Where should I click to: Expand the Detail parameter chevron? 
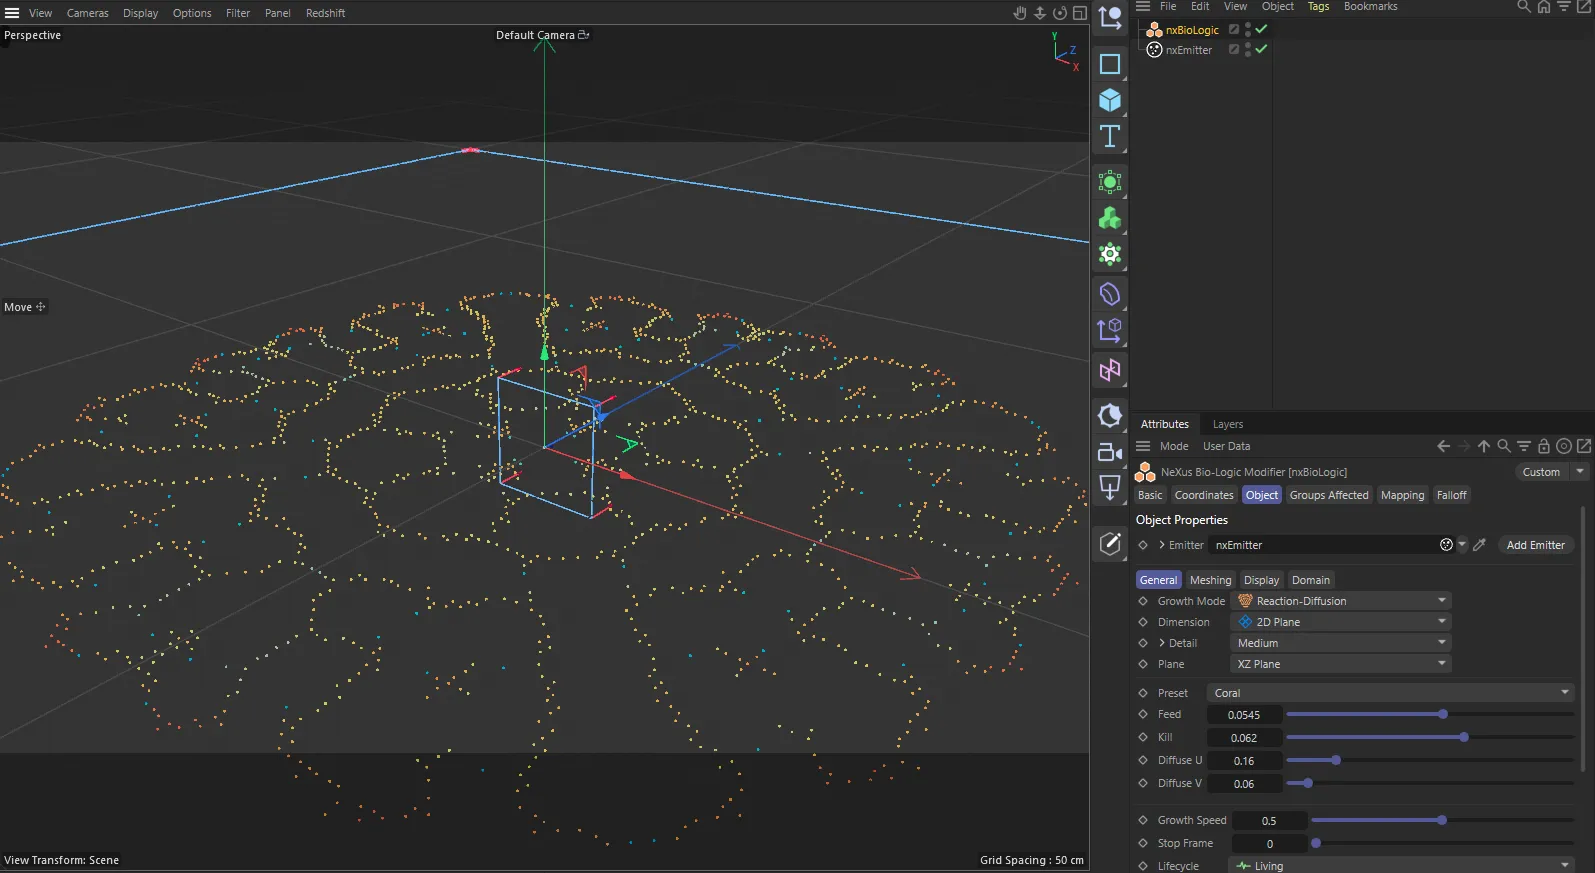coord(1162,643)
